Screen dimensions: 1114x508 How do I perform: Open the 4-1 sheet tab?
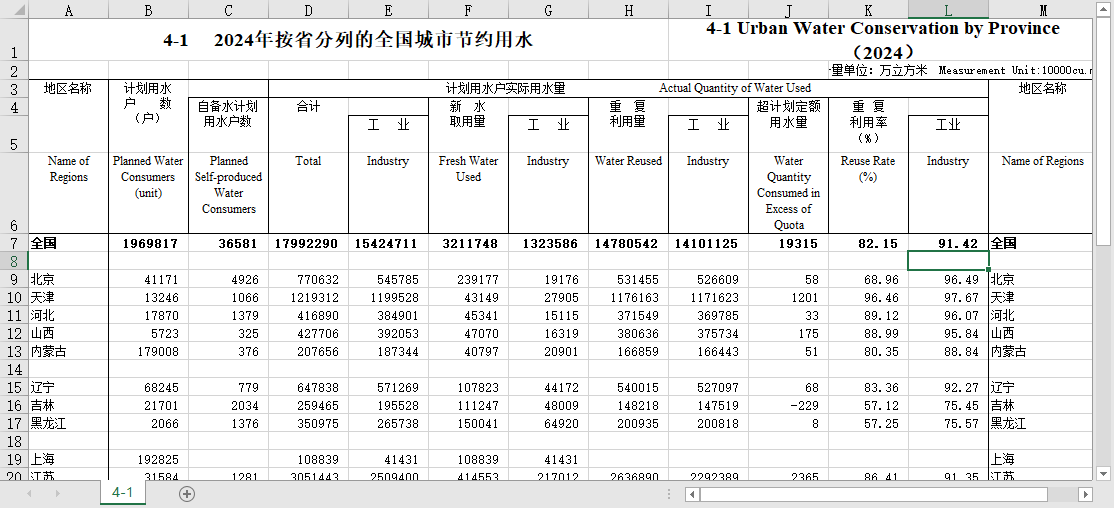122,493
